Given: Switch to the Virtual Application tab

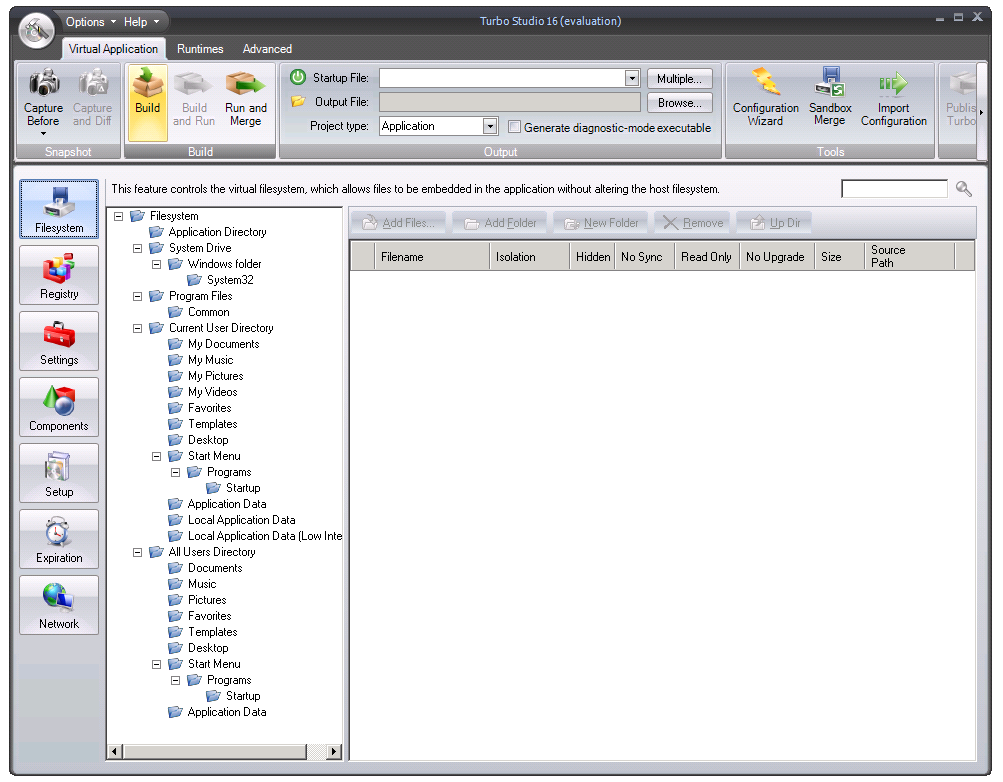Looking at the screenshot, I should [113, 49].
